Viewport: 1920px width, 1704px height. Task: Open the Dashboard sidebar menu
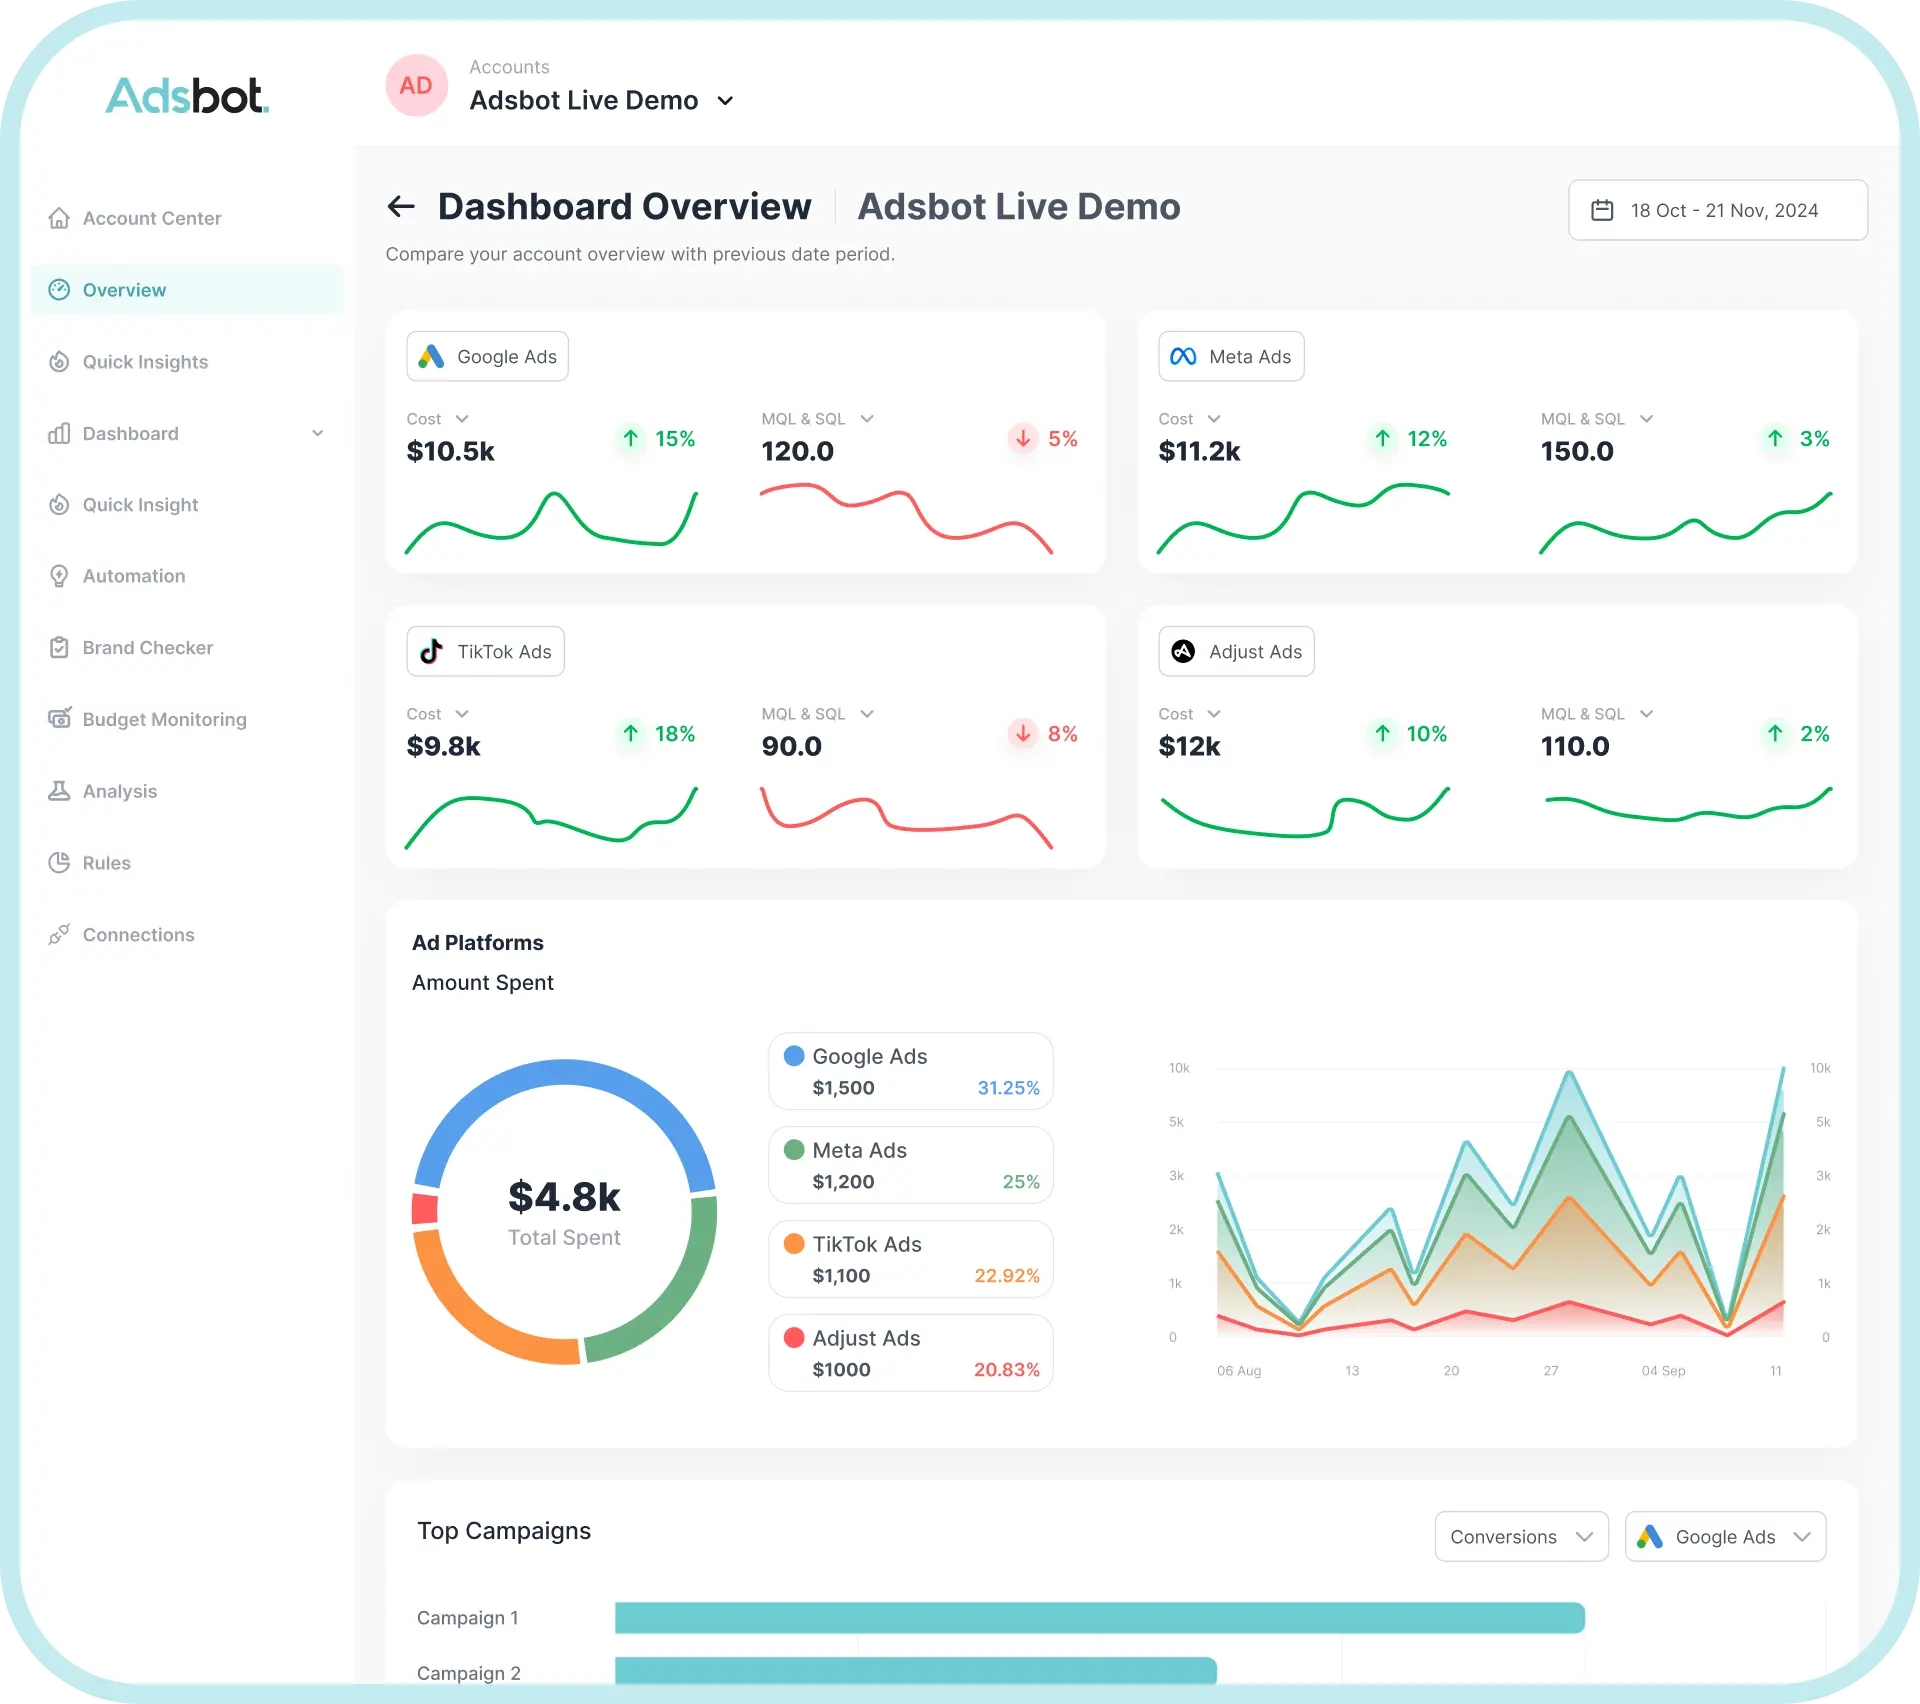187,433
